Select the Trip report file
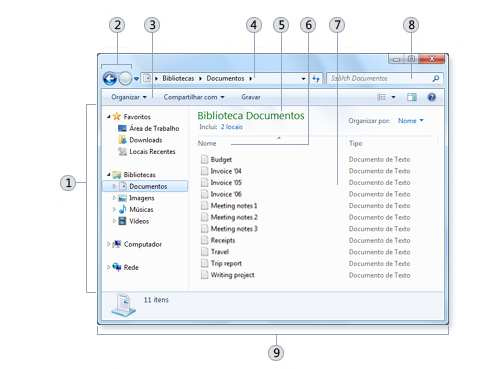The width and height of the screenshot is (496, 369). coord(226,263)
